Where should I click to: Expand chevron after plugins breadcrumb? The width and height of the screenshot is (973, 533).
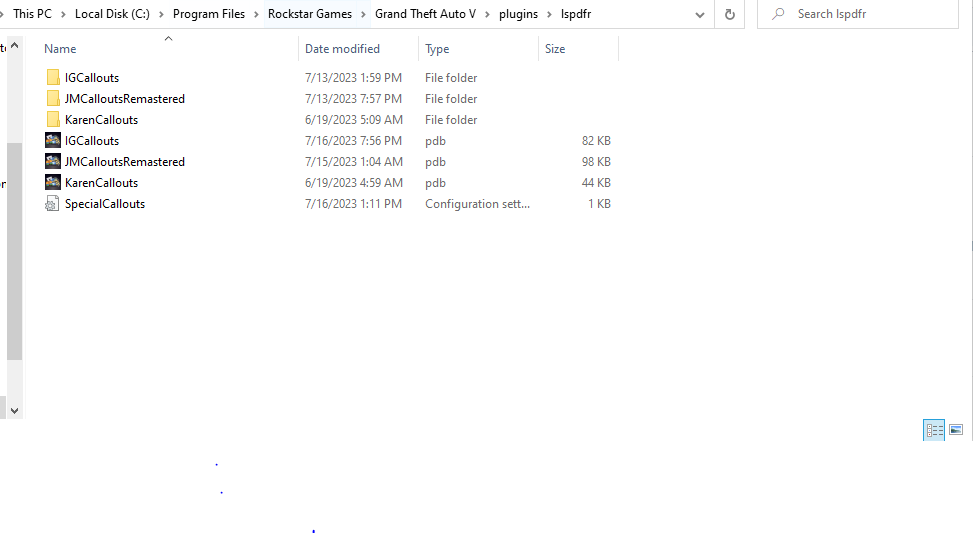tap(549, 14)
